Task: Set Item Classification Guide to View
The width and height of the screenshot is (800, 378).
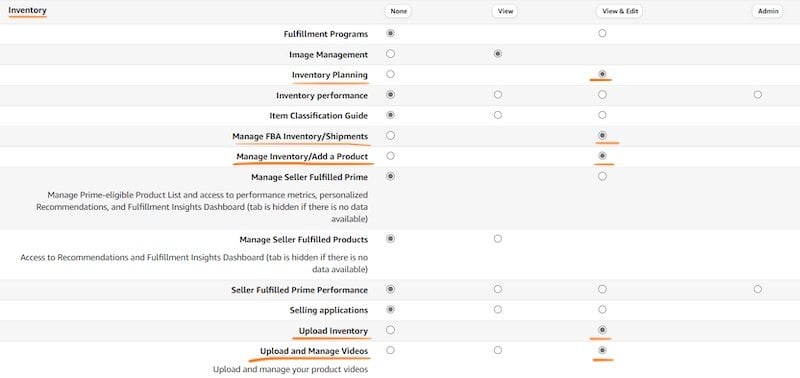Action: coord(497,115)
